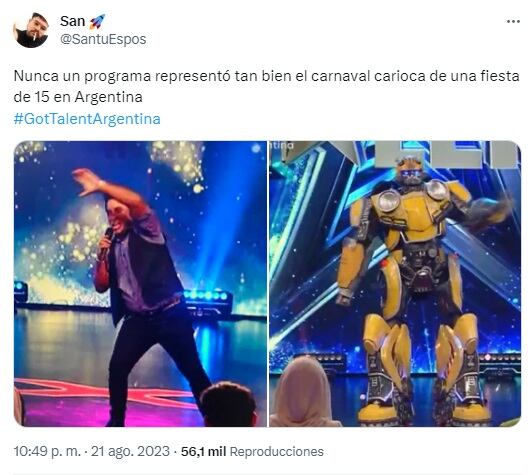Click the tweet text about carnaval carioca

coord(266,87)
